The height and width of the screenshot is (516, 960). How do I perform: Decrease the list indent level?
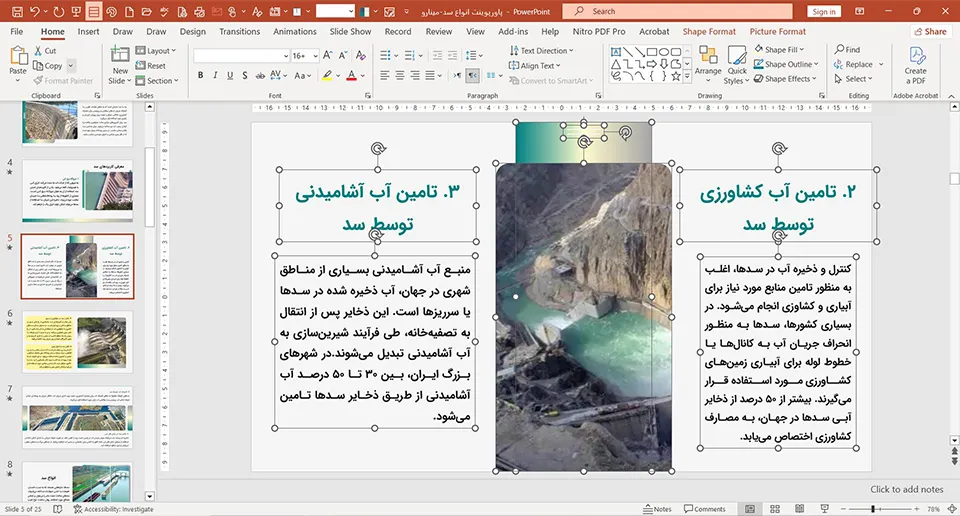click(x=437, y=56)
